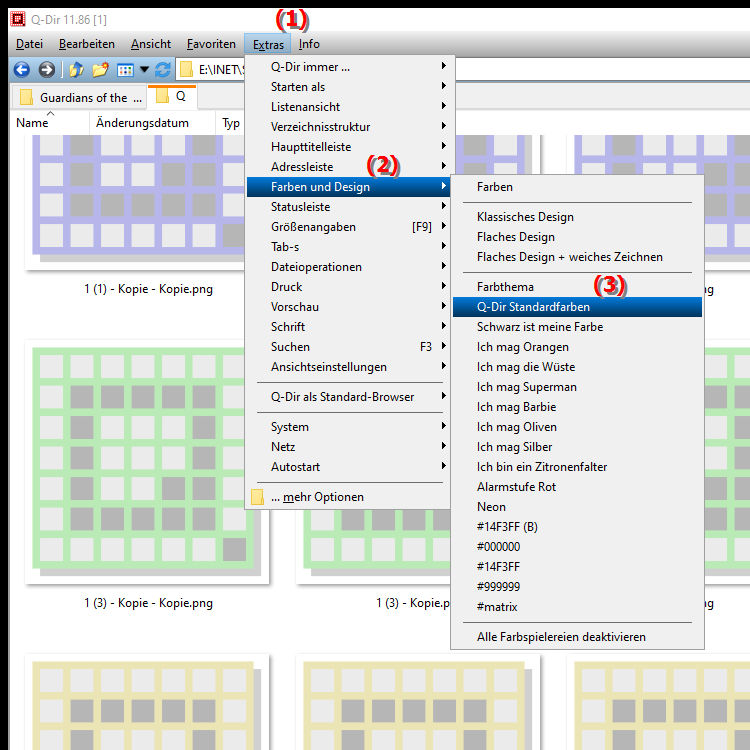
Task: Choose Ich mag Superman theme
Action: 577,387
